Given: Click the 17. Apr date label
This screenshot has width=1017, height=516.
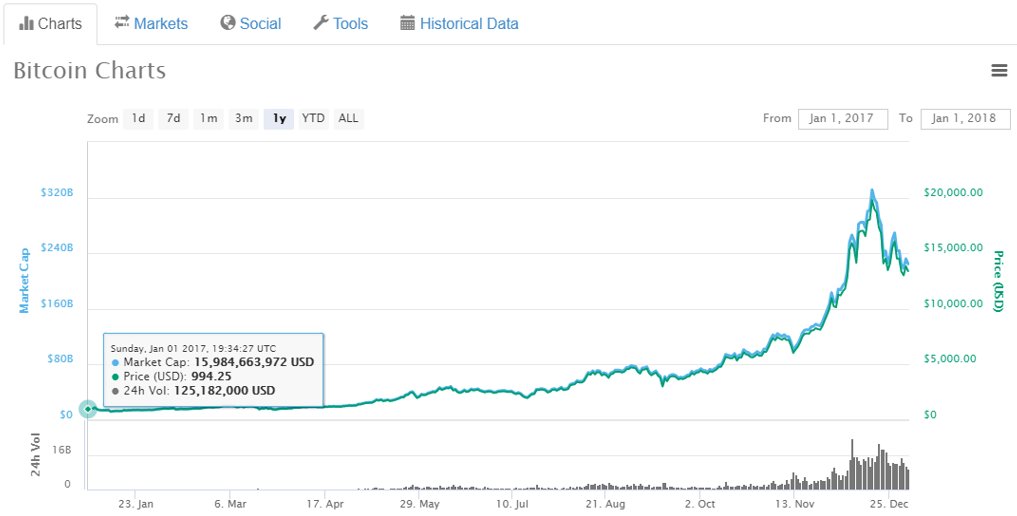Looking at the screenshot, I should coord(325,504).
